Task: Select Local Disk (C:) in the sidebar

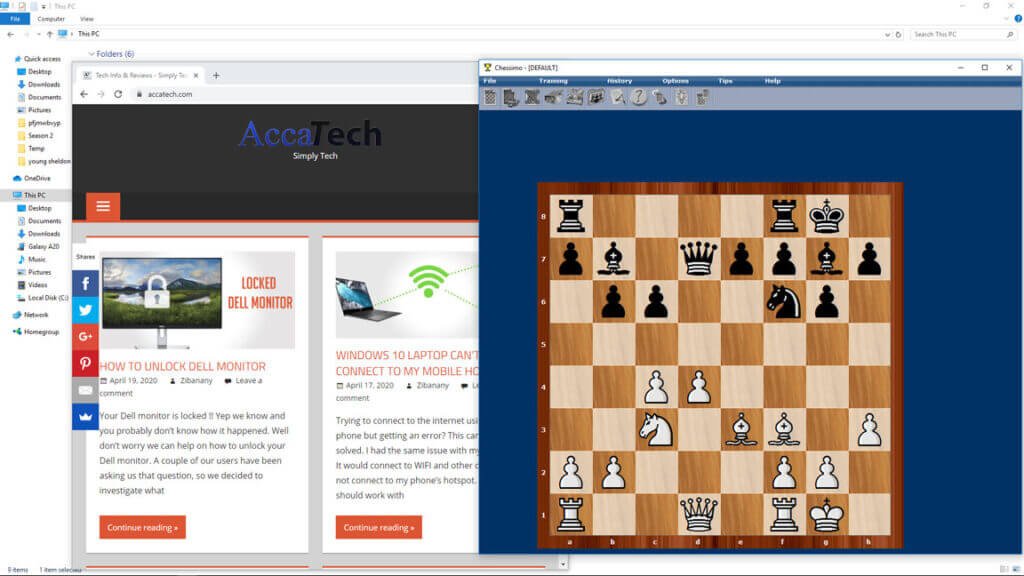Action: 48,298
